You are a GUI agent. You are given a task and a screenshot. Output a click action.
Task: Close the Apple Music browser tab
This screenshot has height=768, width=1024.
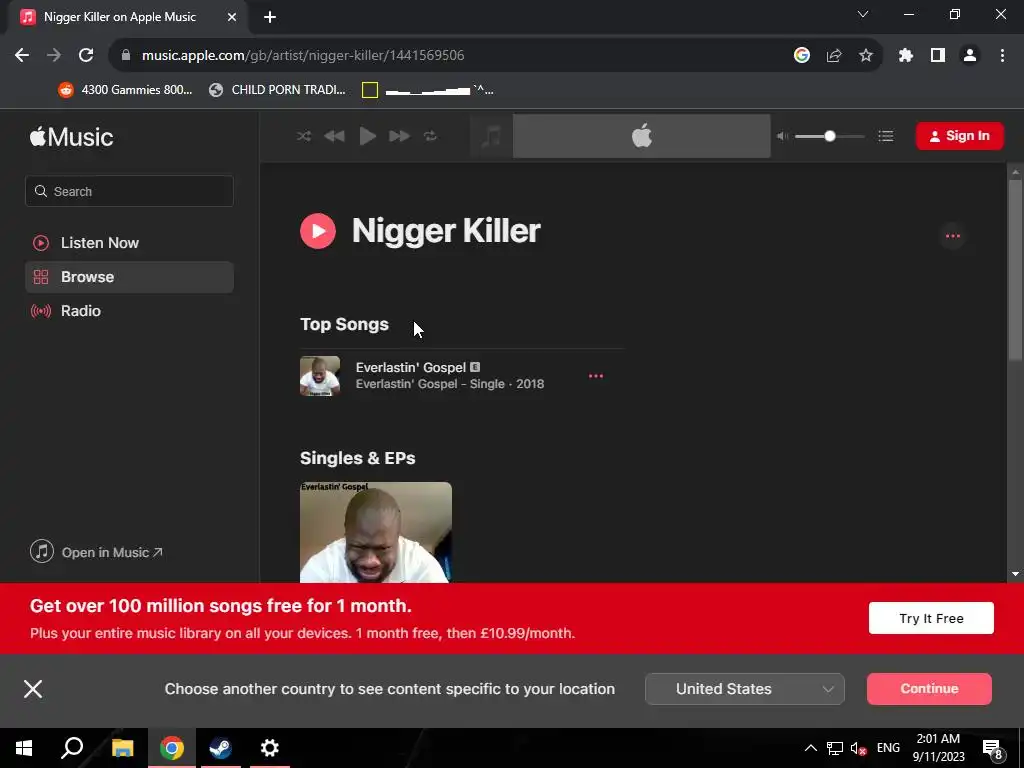point(232,18)
